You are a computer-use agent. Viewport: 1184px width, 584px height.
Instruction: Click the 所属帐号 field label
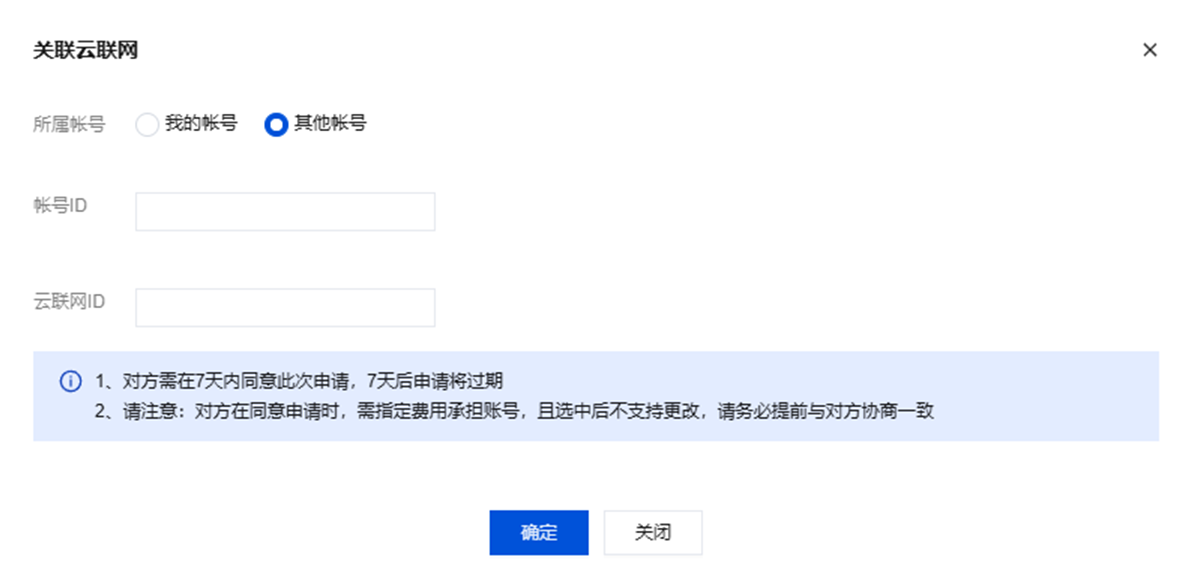tap(69, 125)
